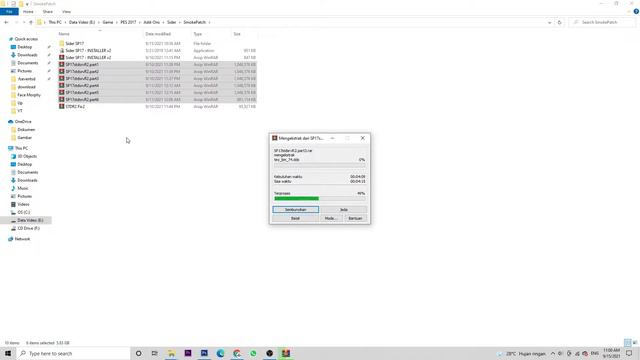
Task: Click PES 2017 in the address breadcrumb
Action: [128, 22]
